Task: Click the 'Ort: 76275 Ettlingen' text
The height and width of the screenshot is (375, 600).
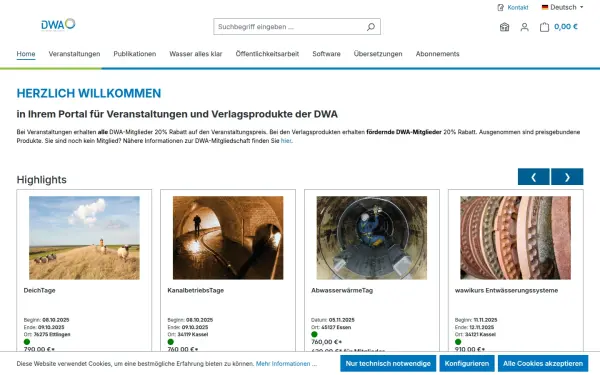Action: pyautogui.click(x=47, y=334)
